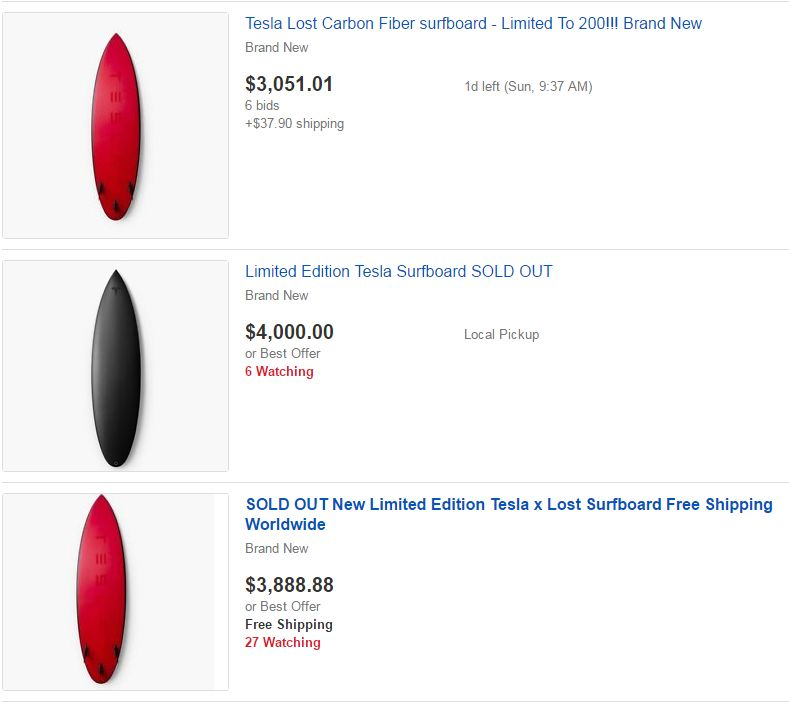Click 'Local Pickup' on the $4,000 listing
Screen dimensions: 789x703
501,335
